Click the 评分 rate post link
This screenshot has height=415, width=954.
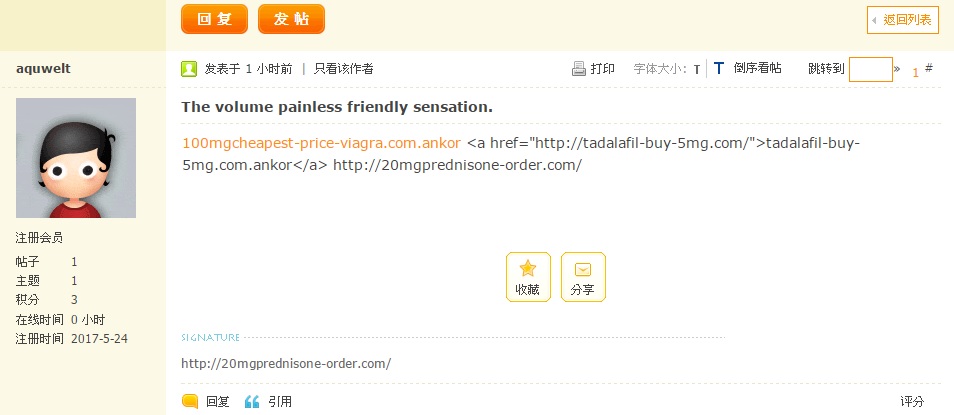click(x=912, y=401)
